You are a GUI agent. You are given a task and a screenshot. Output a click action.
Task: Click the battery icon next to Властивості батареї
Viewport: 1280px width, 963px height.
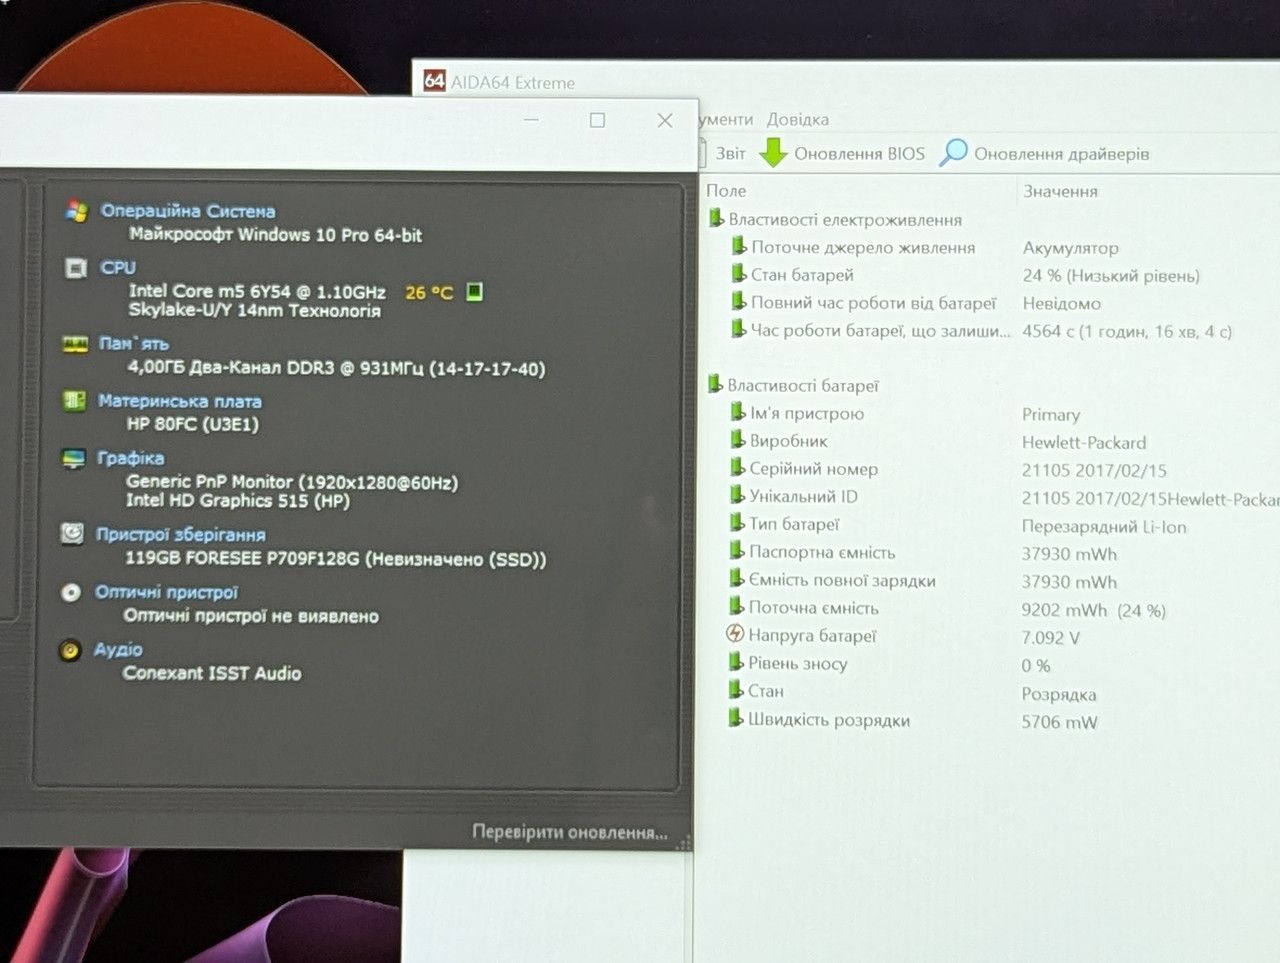[715, 384]
